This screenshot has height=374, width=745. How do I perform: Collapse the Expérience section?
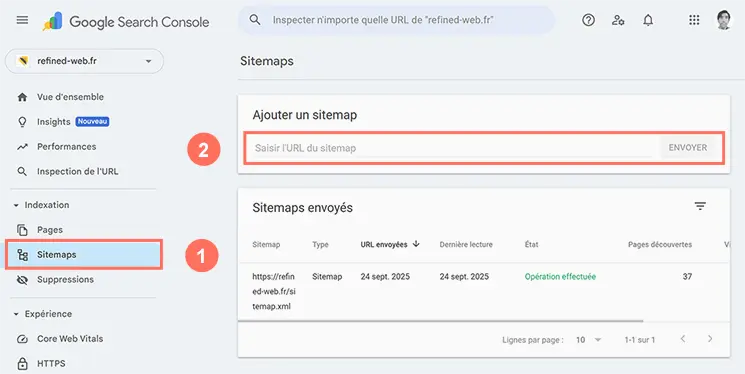tap(16, 314)
